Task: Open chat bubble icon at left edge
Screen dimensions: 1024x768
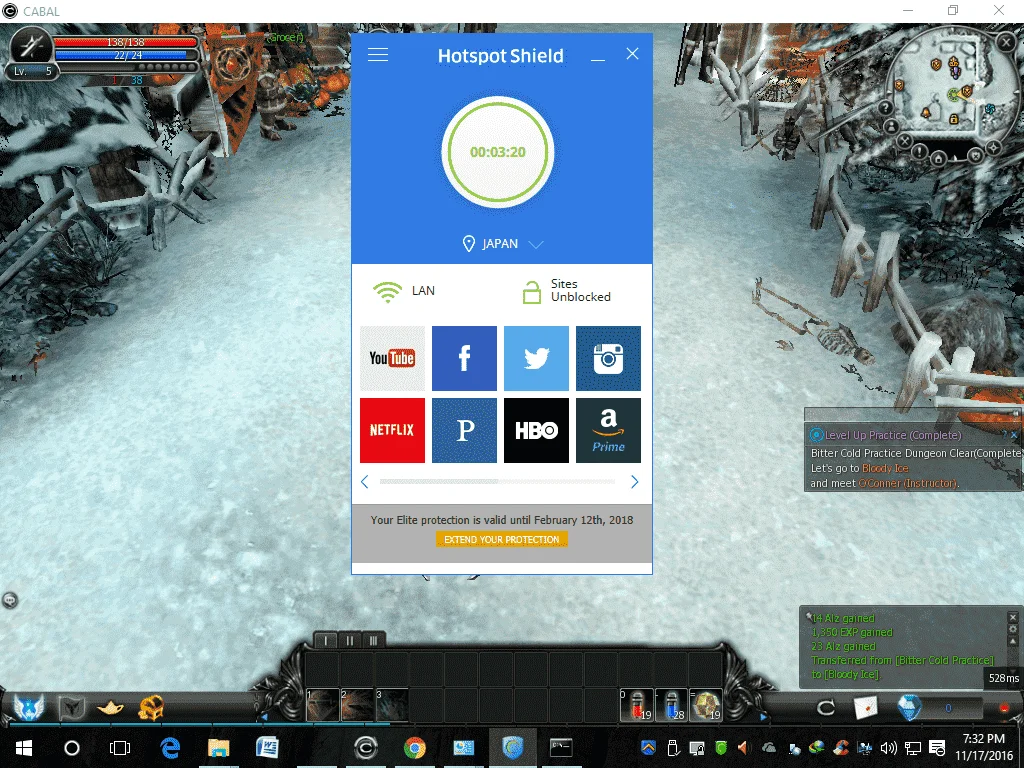Action: 10,600
